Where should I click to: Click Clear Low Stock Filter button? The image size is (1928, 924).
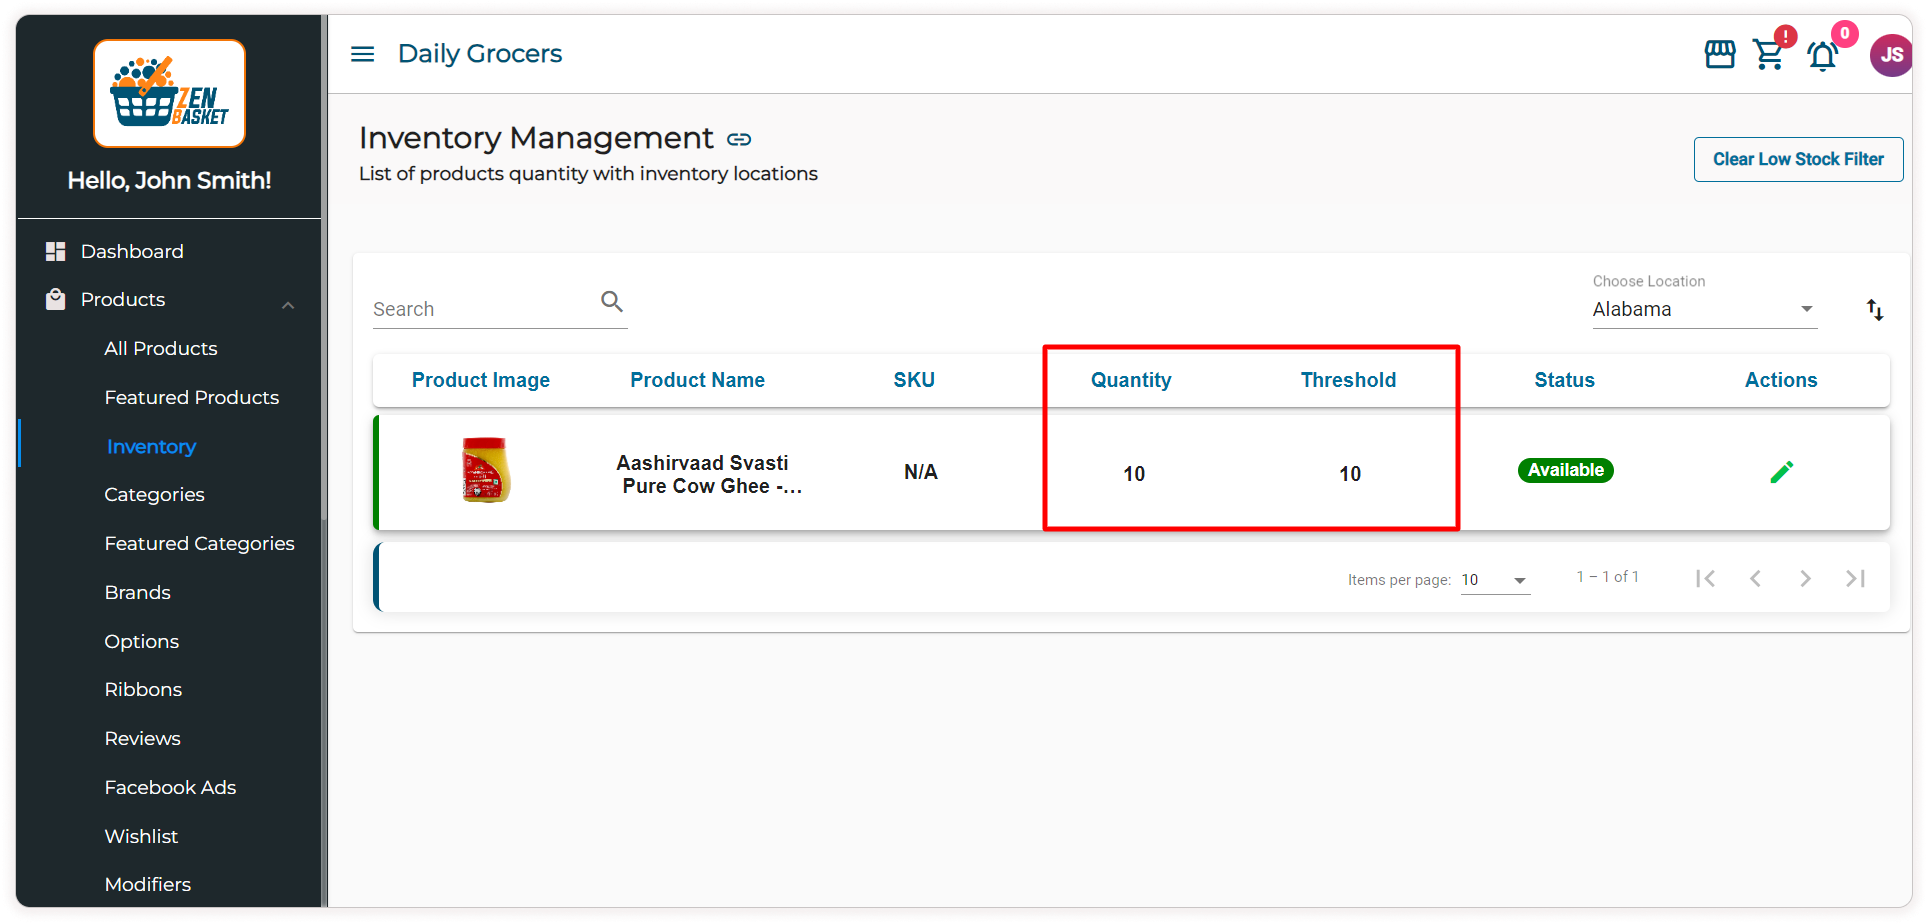pos(1797,159)
